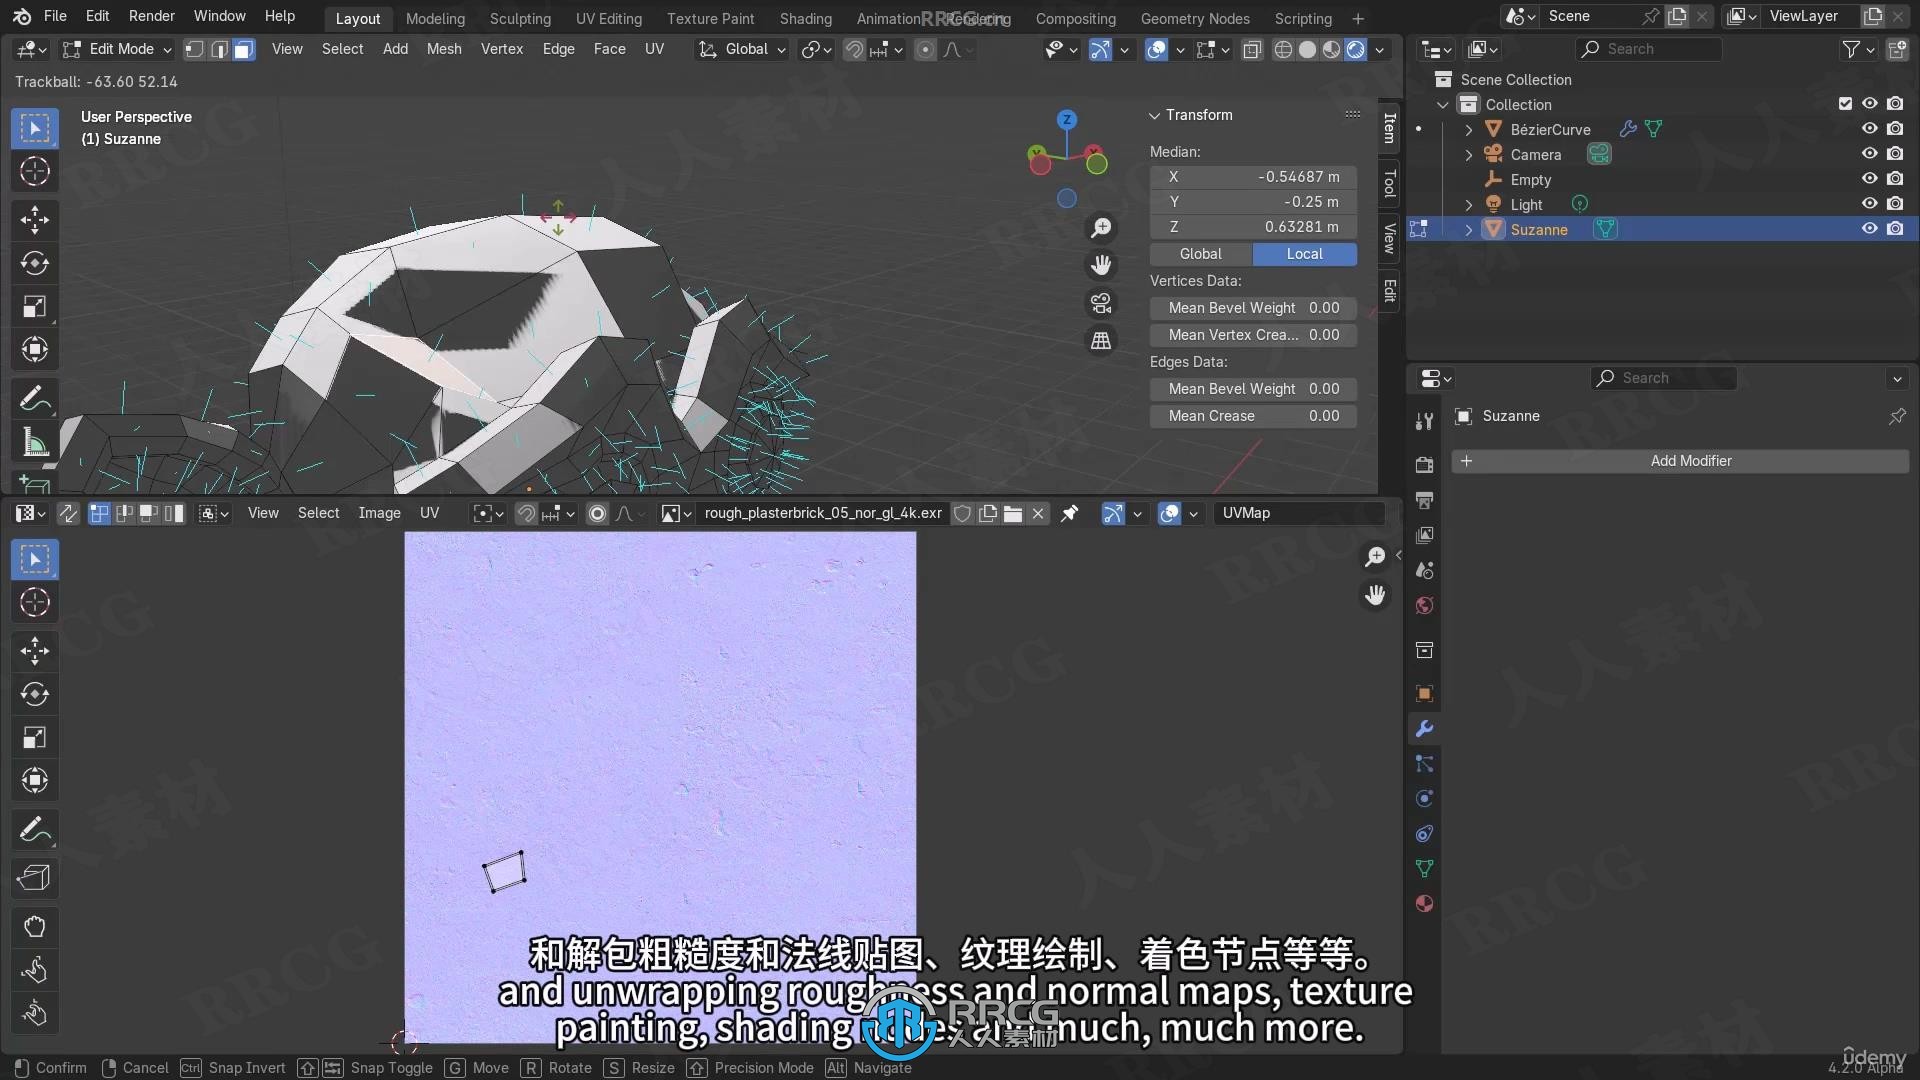
Task: Hide Camera object in viewport
Action: click(x=1869, y=154)
